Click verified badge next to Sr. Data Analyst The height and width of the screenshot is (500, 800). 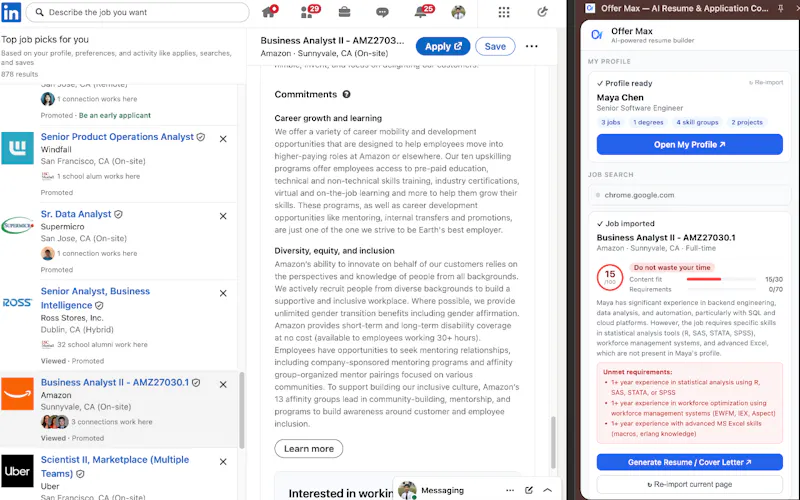pyautogui.click(x=118, y=214)
